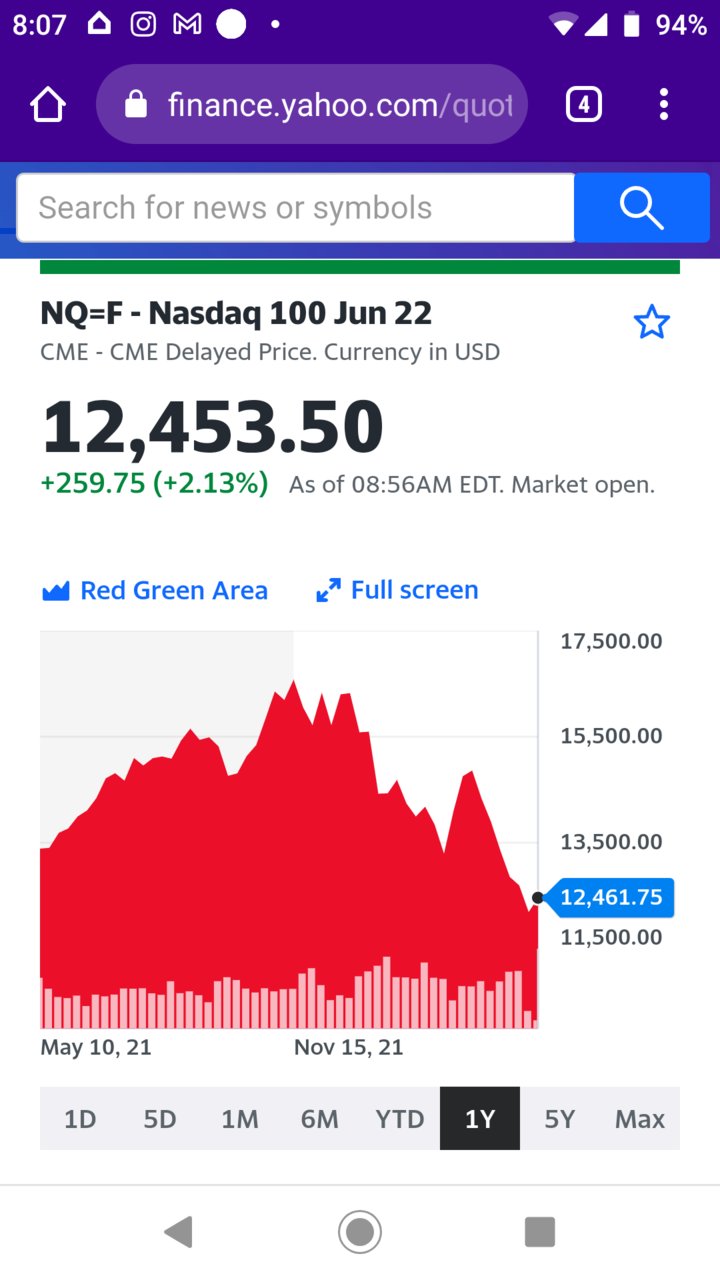
Task: Tap the Android back navigation button
Action: pos(178,1232)
